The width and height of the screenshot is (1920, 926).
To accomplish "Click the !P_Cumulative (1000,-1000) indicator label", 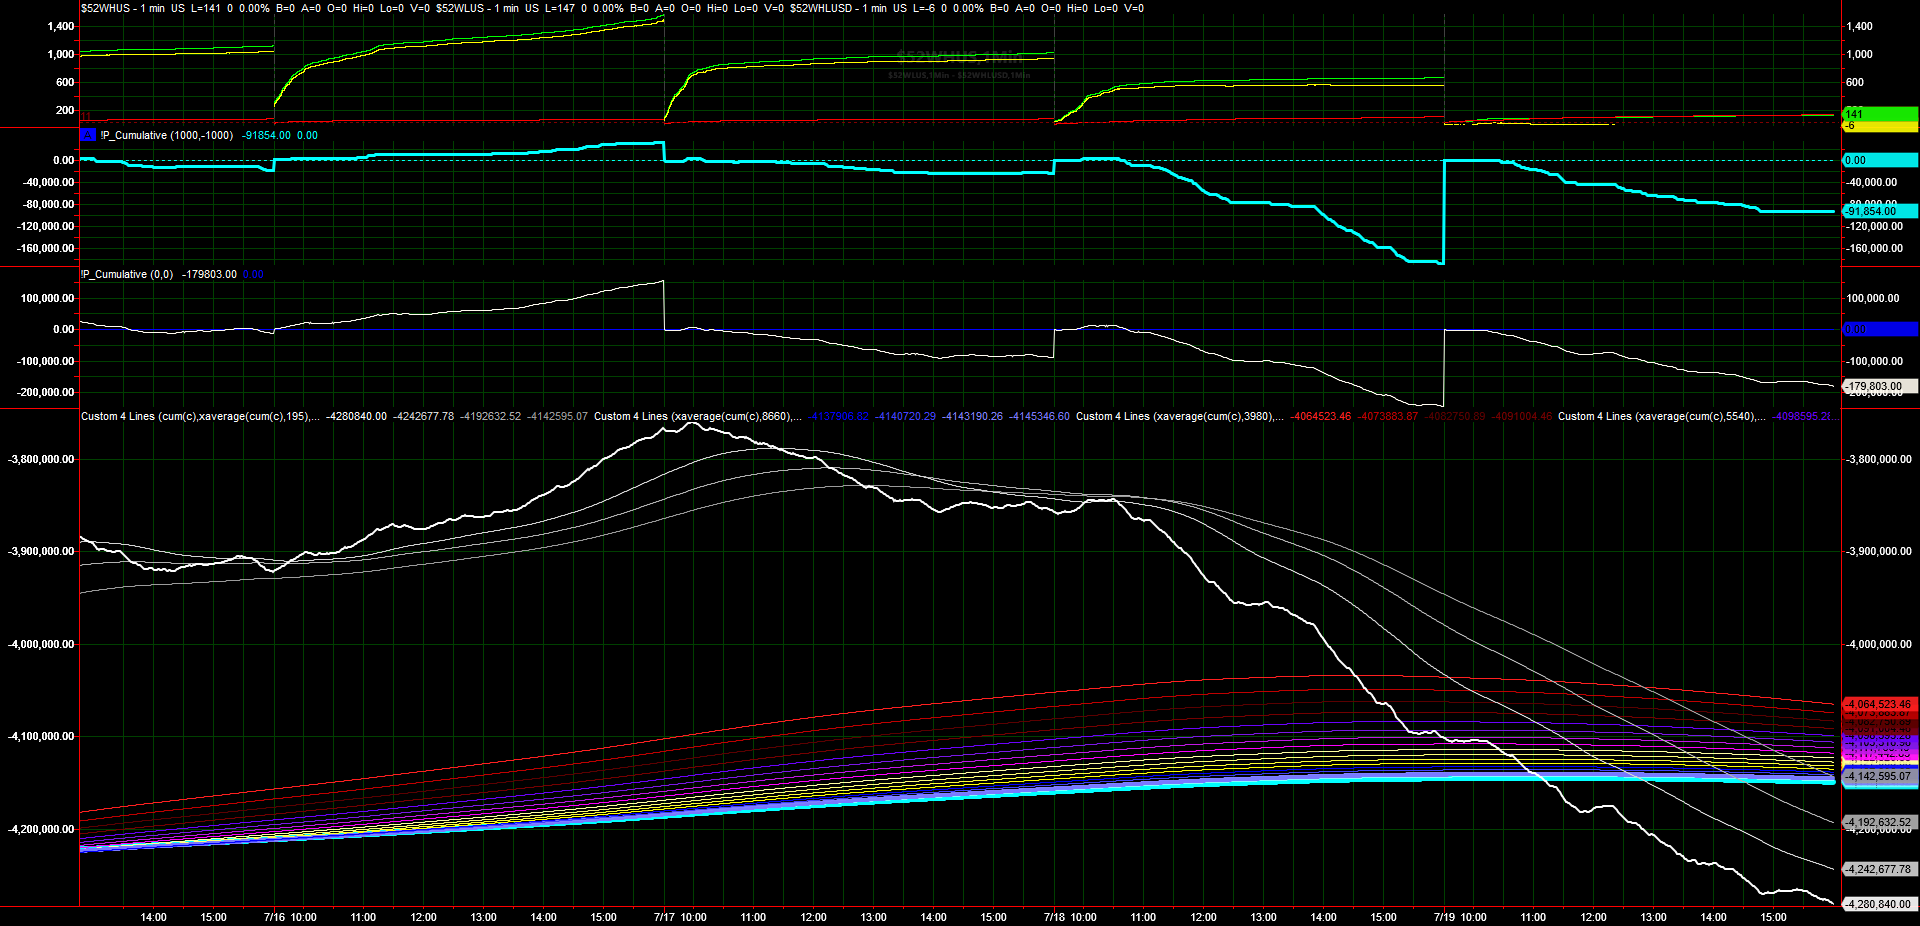I will click(x=167, y=135).
